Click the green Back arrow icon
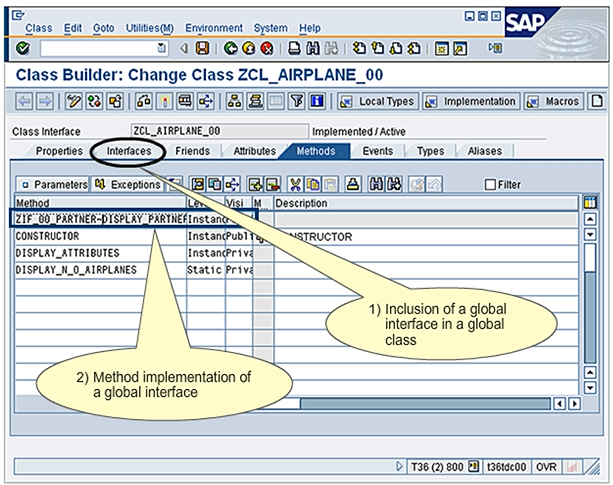The image size is (613, 485). point(231,48)
